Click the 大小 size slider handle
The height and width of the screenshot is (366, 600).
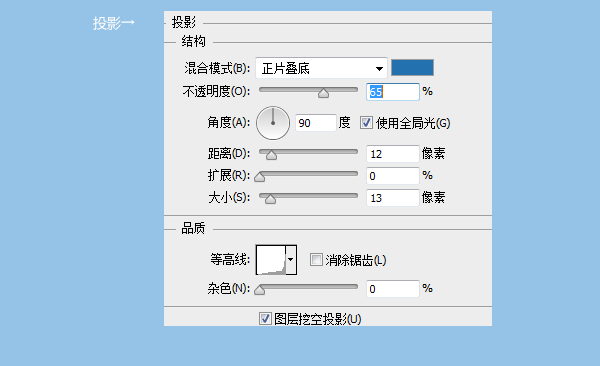[270, 199]
